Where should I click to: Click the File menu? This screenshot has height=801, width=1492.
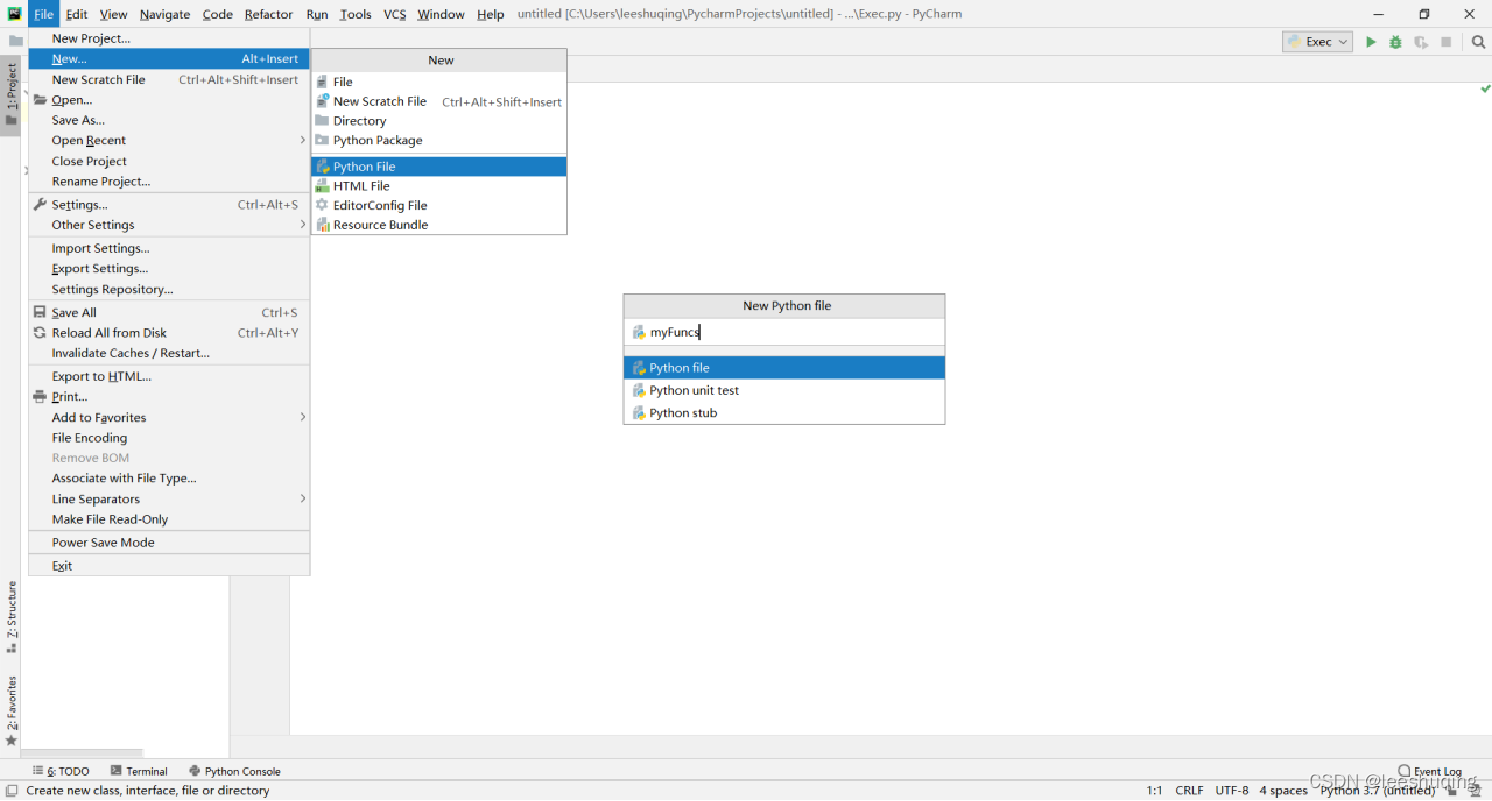pos(43,14)
